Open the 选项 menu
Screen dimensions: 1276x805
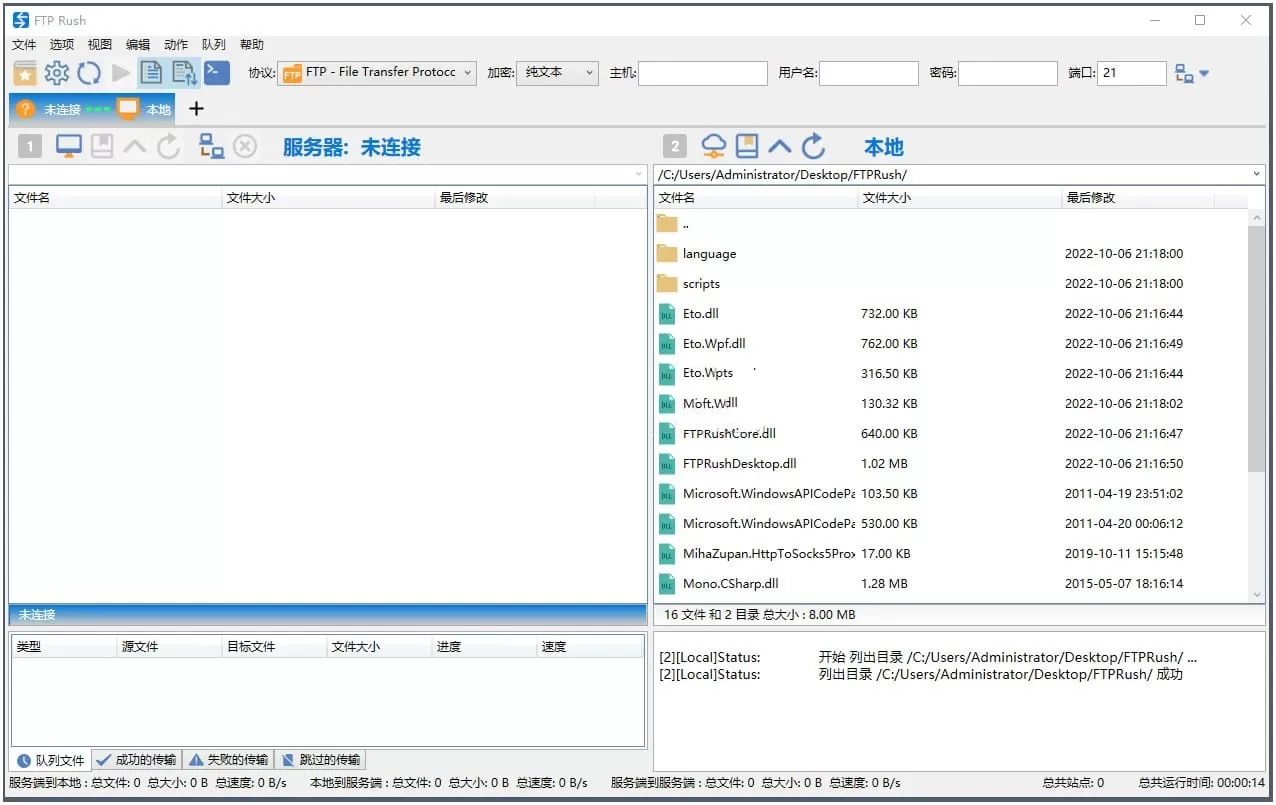62,45
